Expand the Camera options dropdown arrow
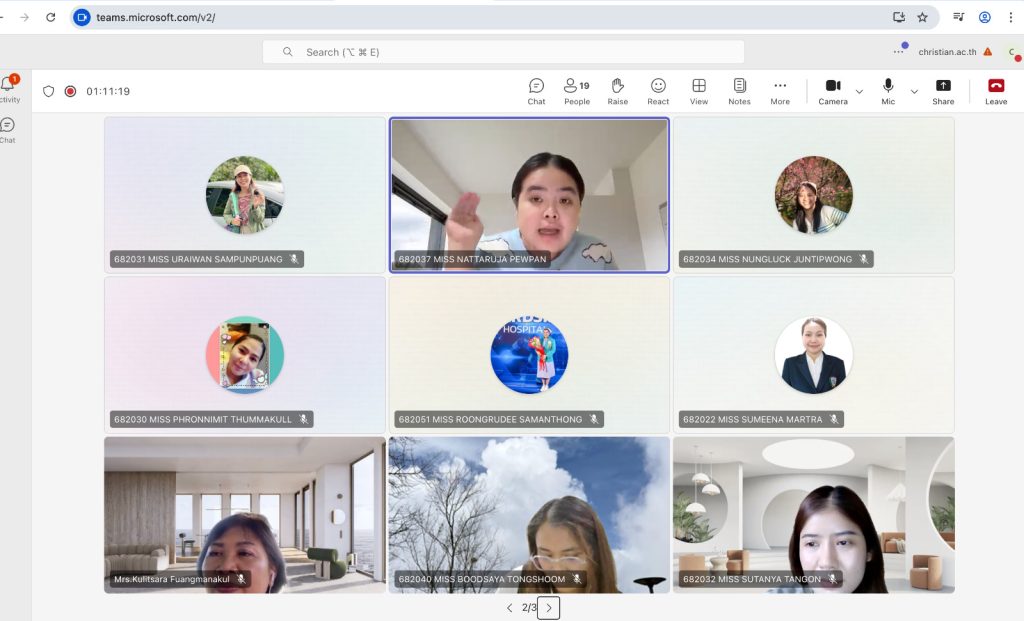Viewport: 1024px width, 621px height. click(859, 92)
